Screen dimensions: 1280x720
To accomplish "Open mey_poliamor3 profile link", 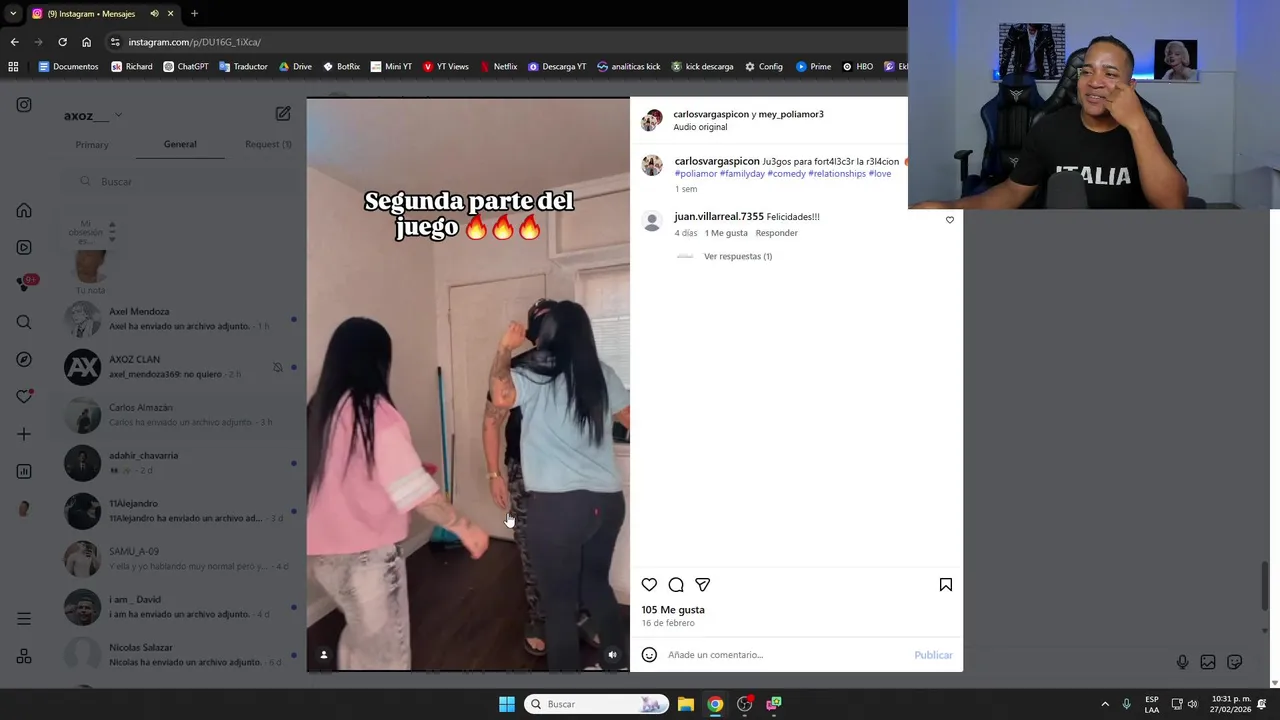I will (x=791, y=114).
